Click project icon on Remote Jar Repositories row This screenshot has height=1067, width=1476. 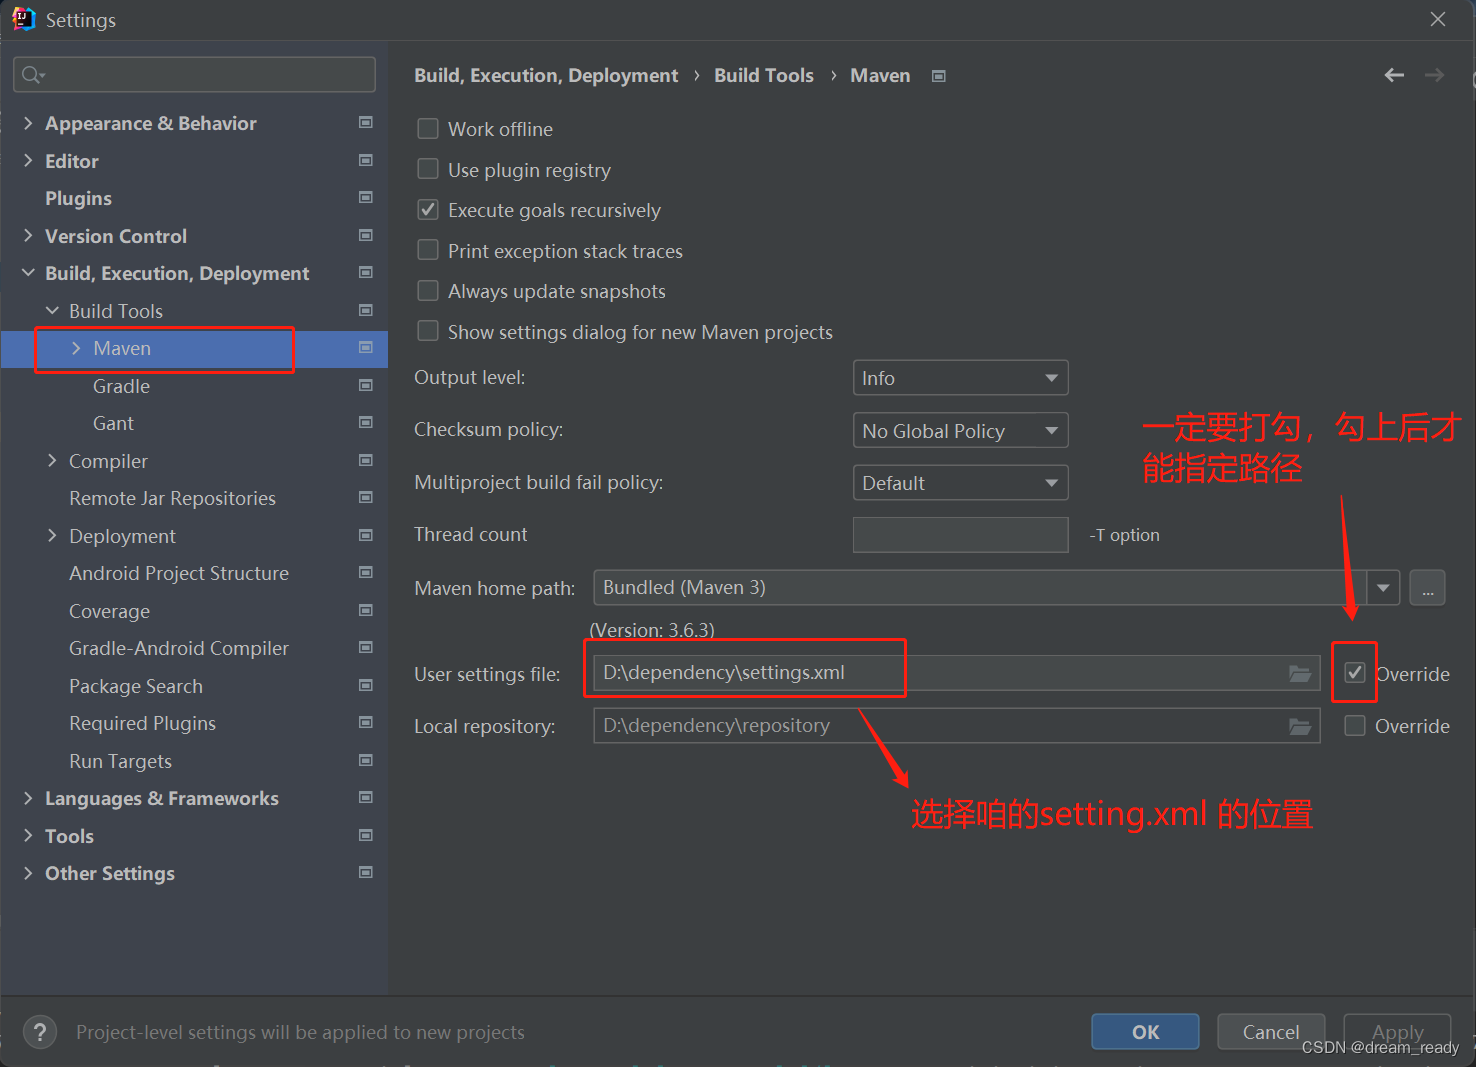(x=366, y=497)
